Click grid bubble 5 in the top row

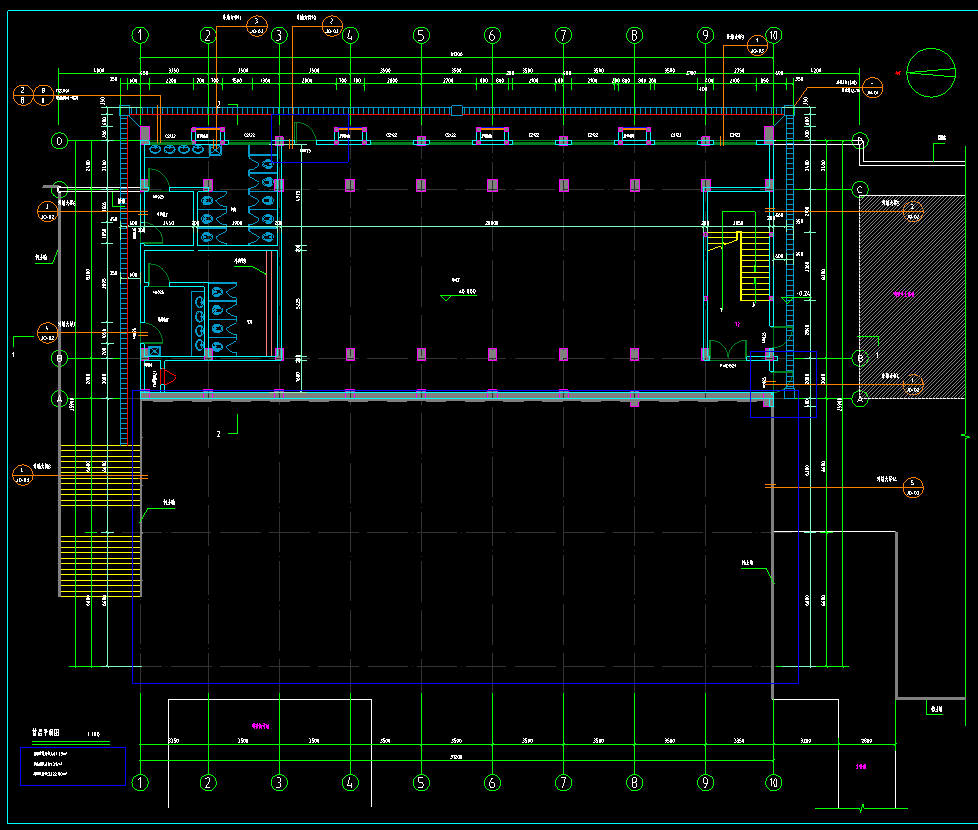[x=421, y=36]
